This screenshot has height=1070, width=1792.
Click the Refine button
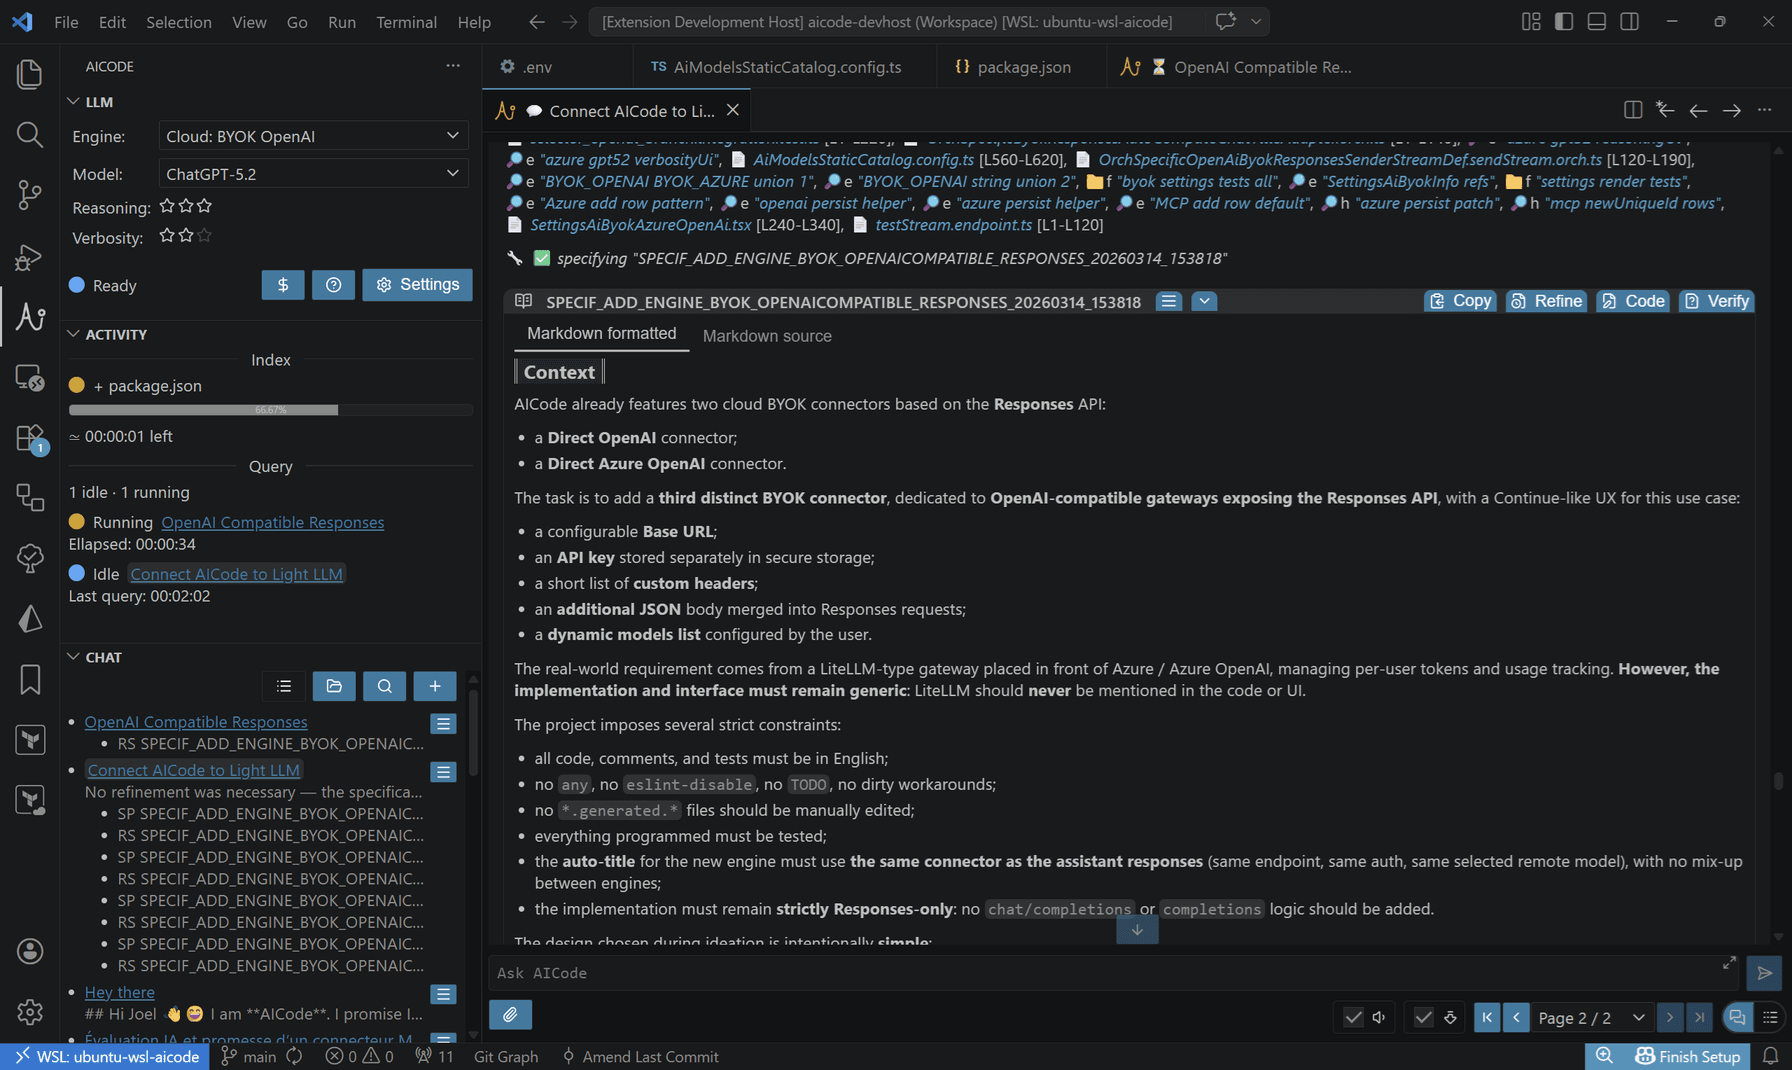[x=1546, y=301]
